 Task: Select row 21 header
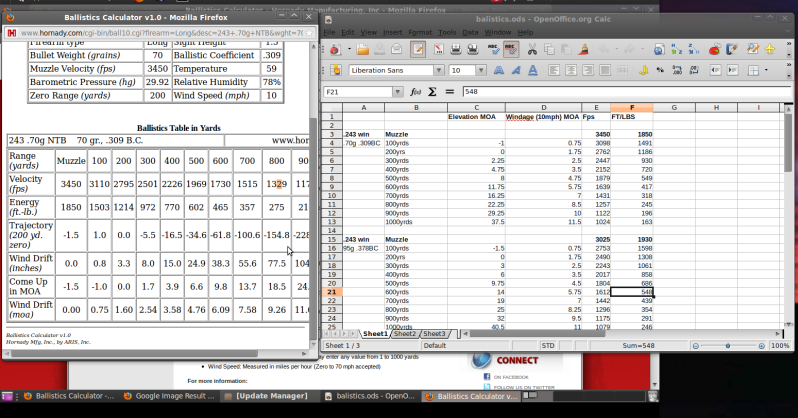331,292
